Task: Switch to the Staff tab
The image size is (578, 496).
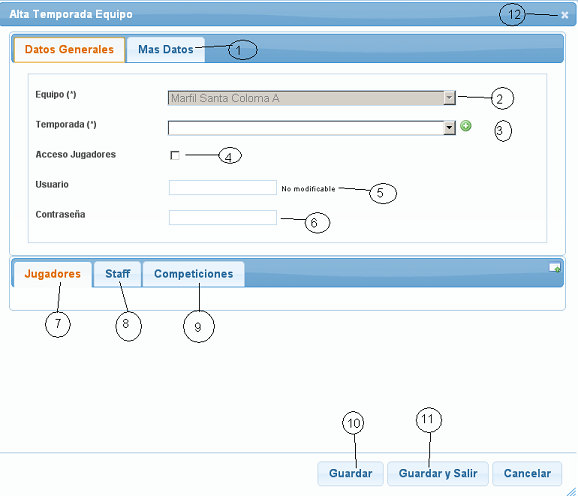Action: [x=118, y=274]
